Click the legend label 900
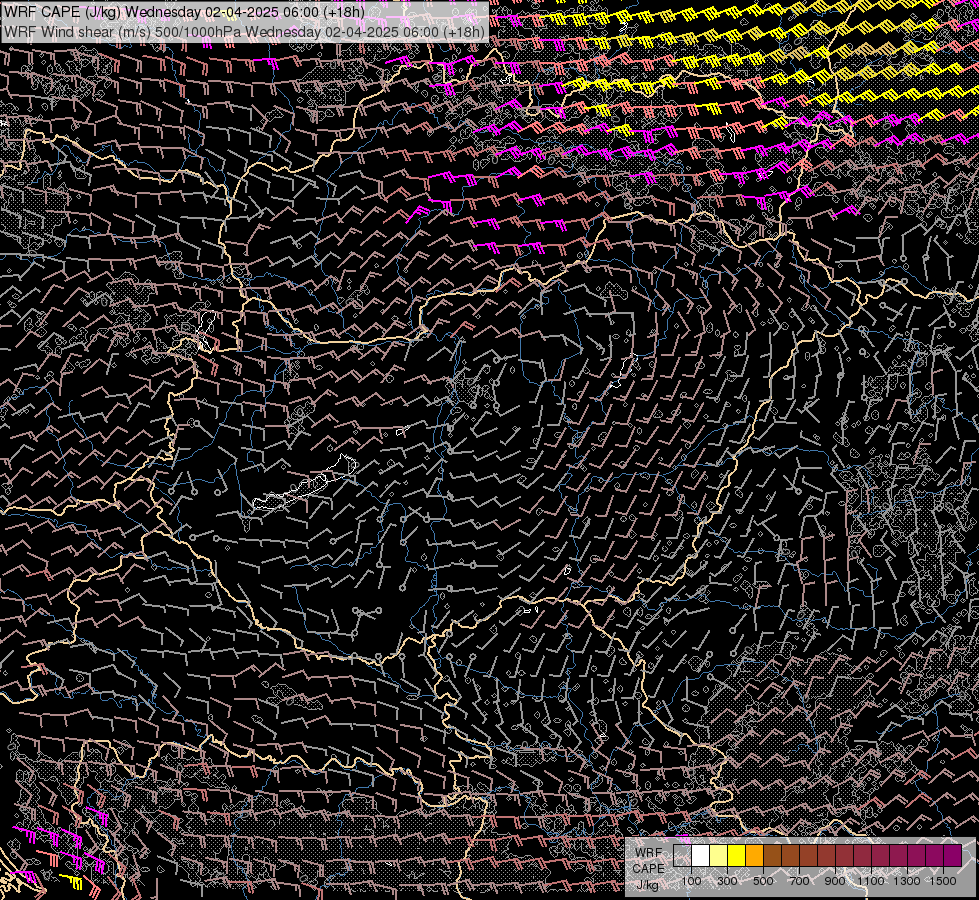Viewport: 979px width, 900px height. click(x=835, y=881)
